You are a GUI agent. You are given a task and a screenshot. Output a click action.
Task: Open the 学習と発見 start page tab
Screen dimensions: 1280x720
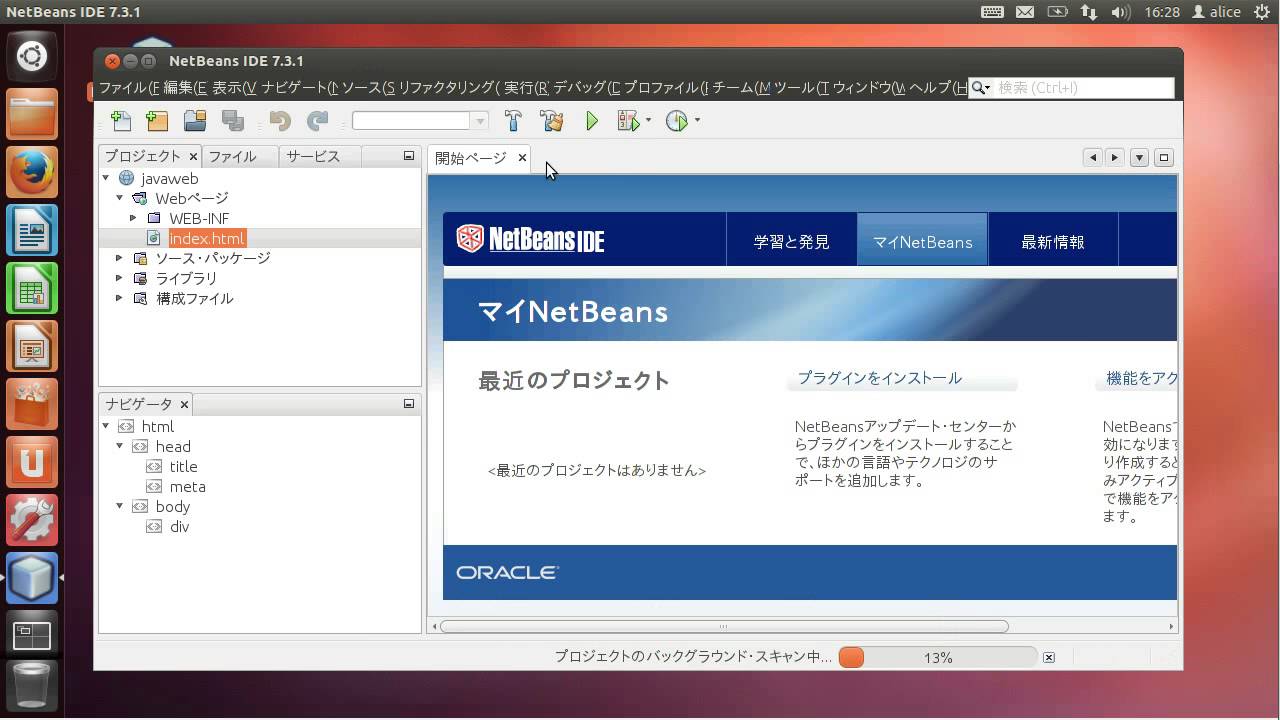coord(792,242)
